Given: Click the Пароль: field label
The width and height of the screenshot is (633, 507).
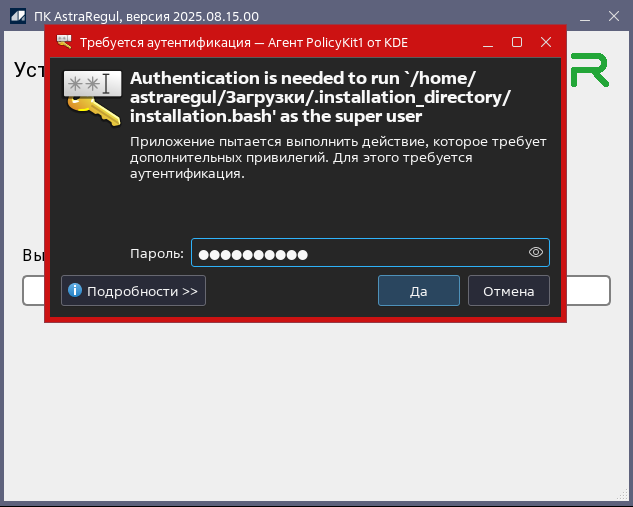Looking at the screenshot, I should click(157, 254).
